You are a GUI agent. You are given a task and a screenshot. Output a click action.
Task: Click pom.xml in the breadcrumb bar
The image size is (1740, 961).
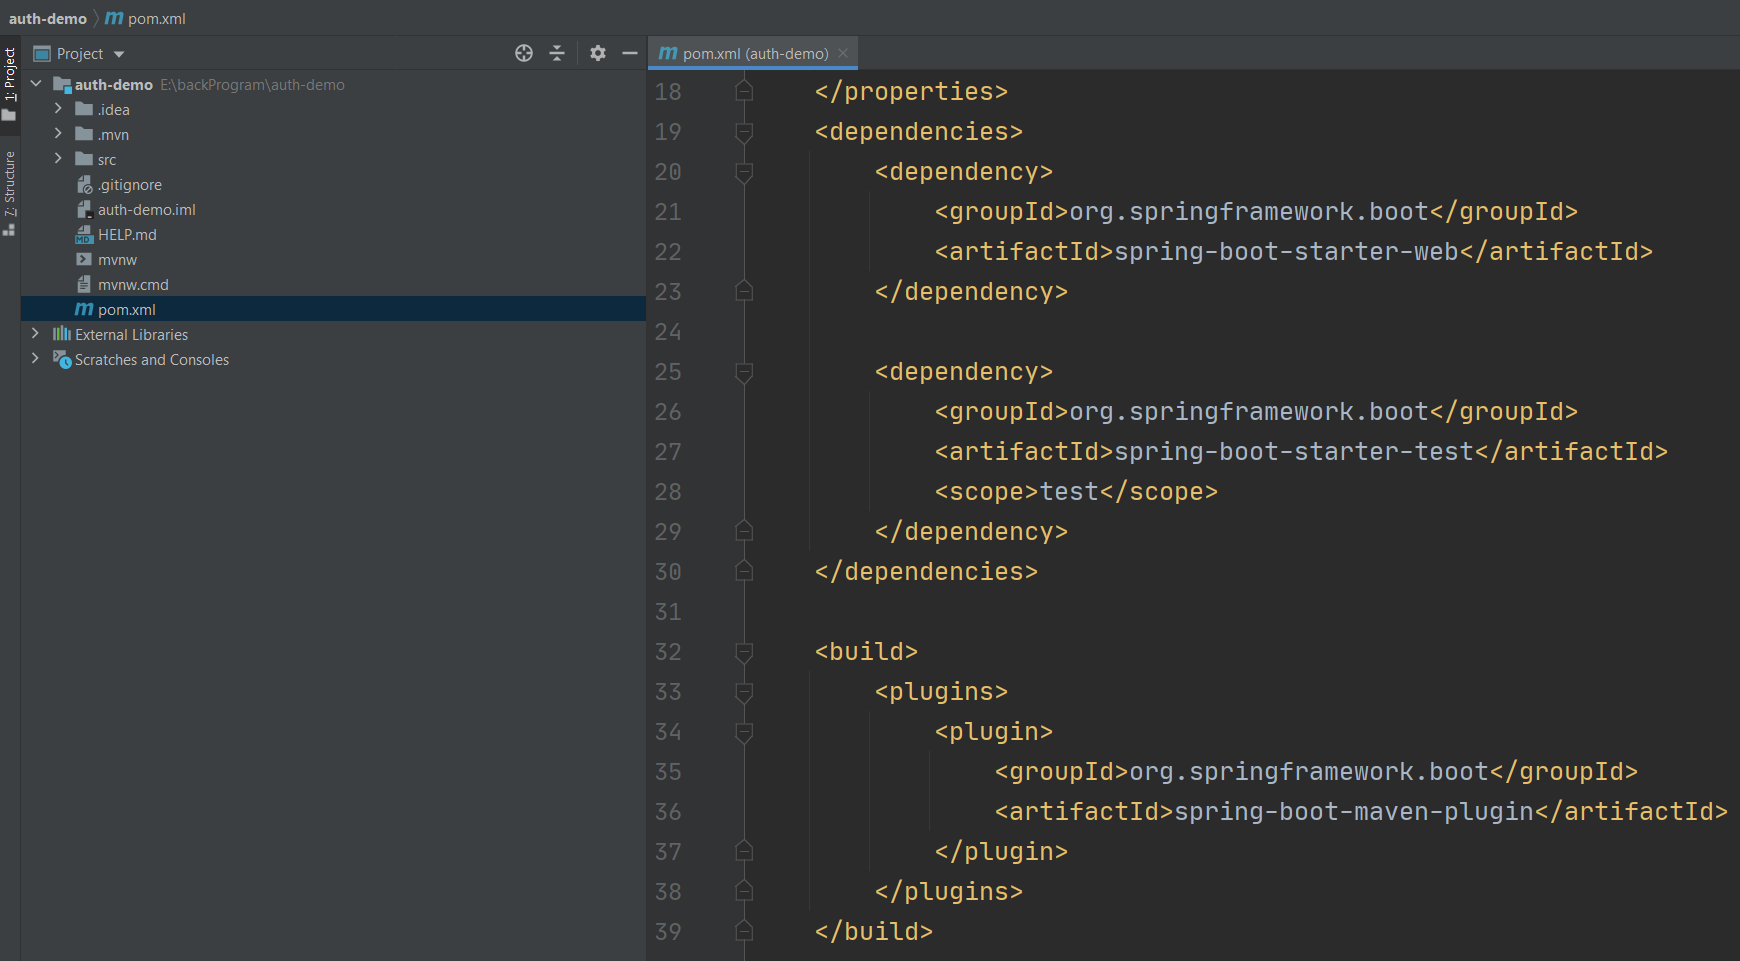click(x=146, y=18)
